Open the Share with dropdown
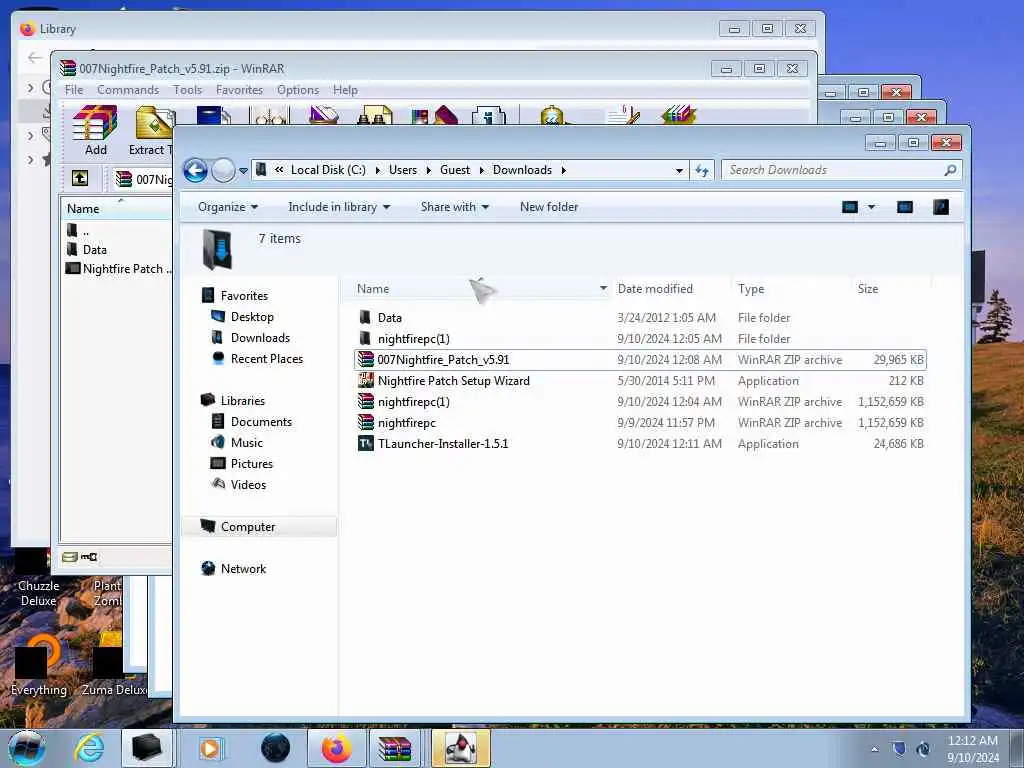Viewport: 1024px width, 768px height. coord(455,207)
